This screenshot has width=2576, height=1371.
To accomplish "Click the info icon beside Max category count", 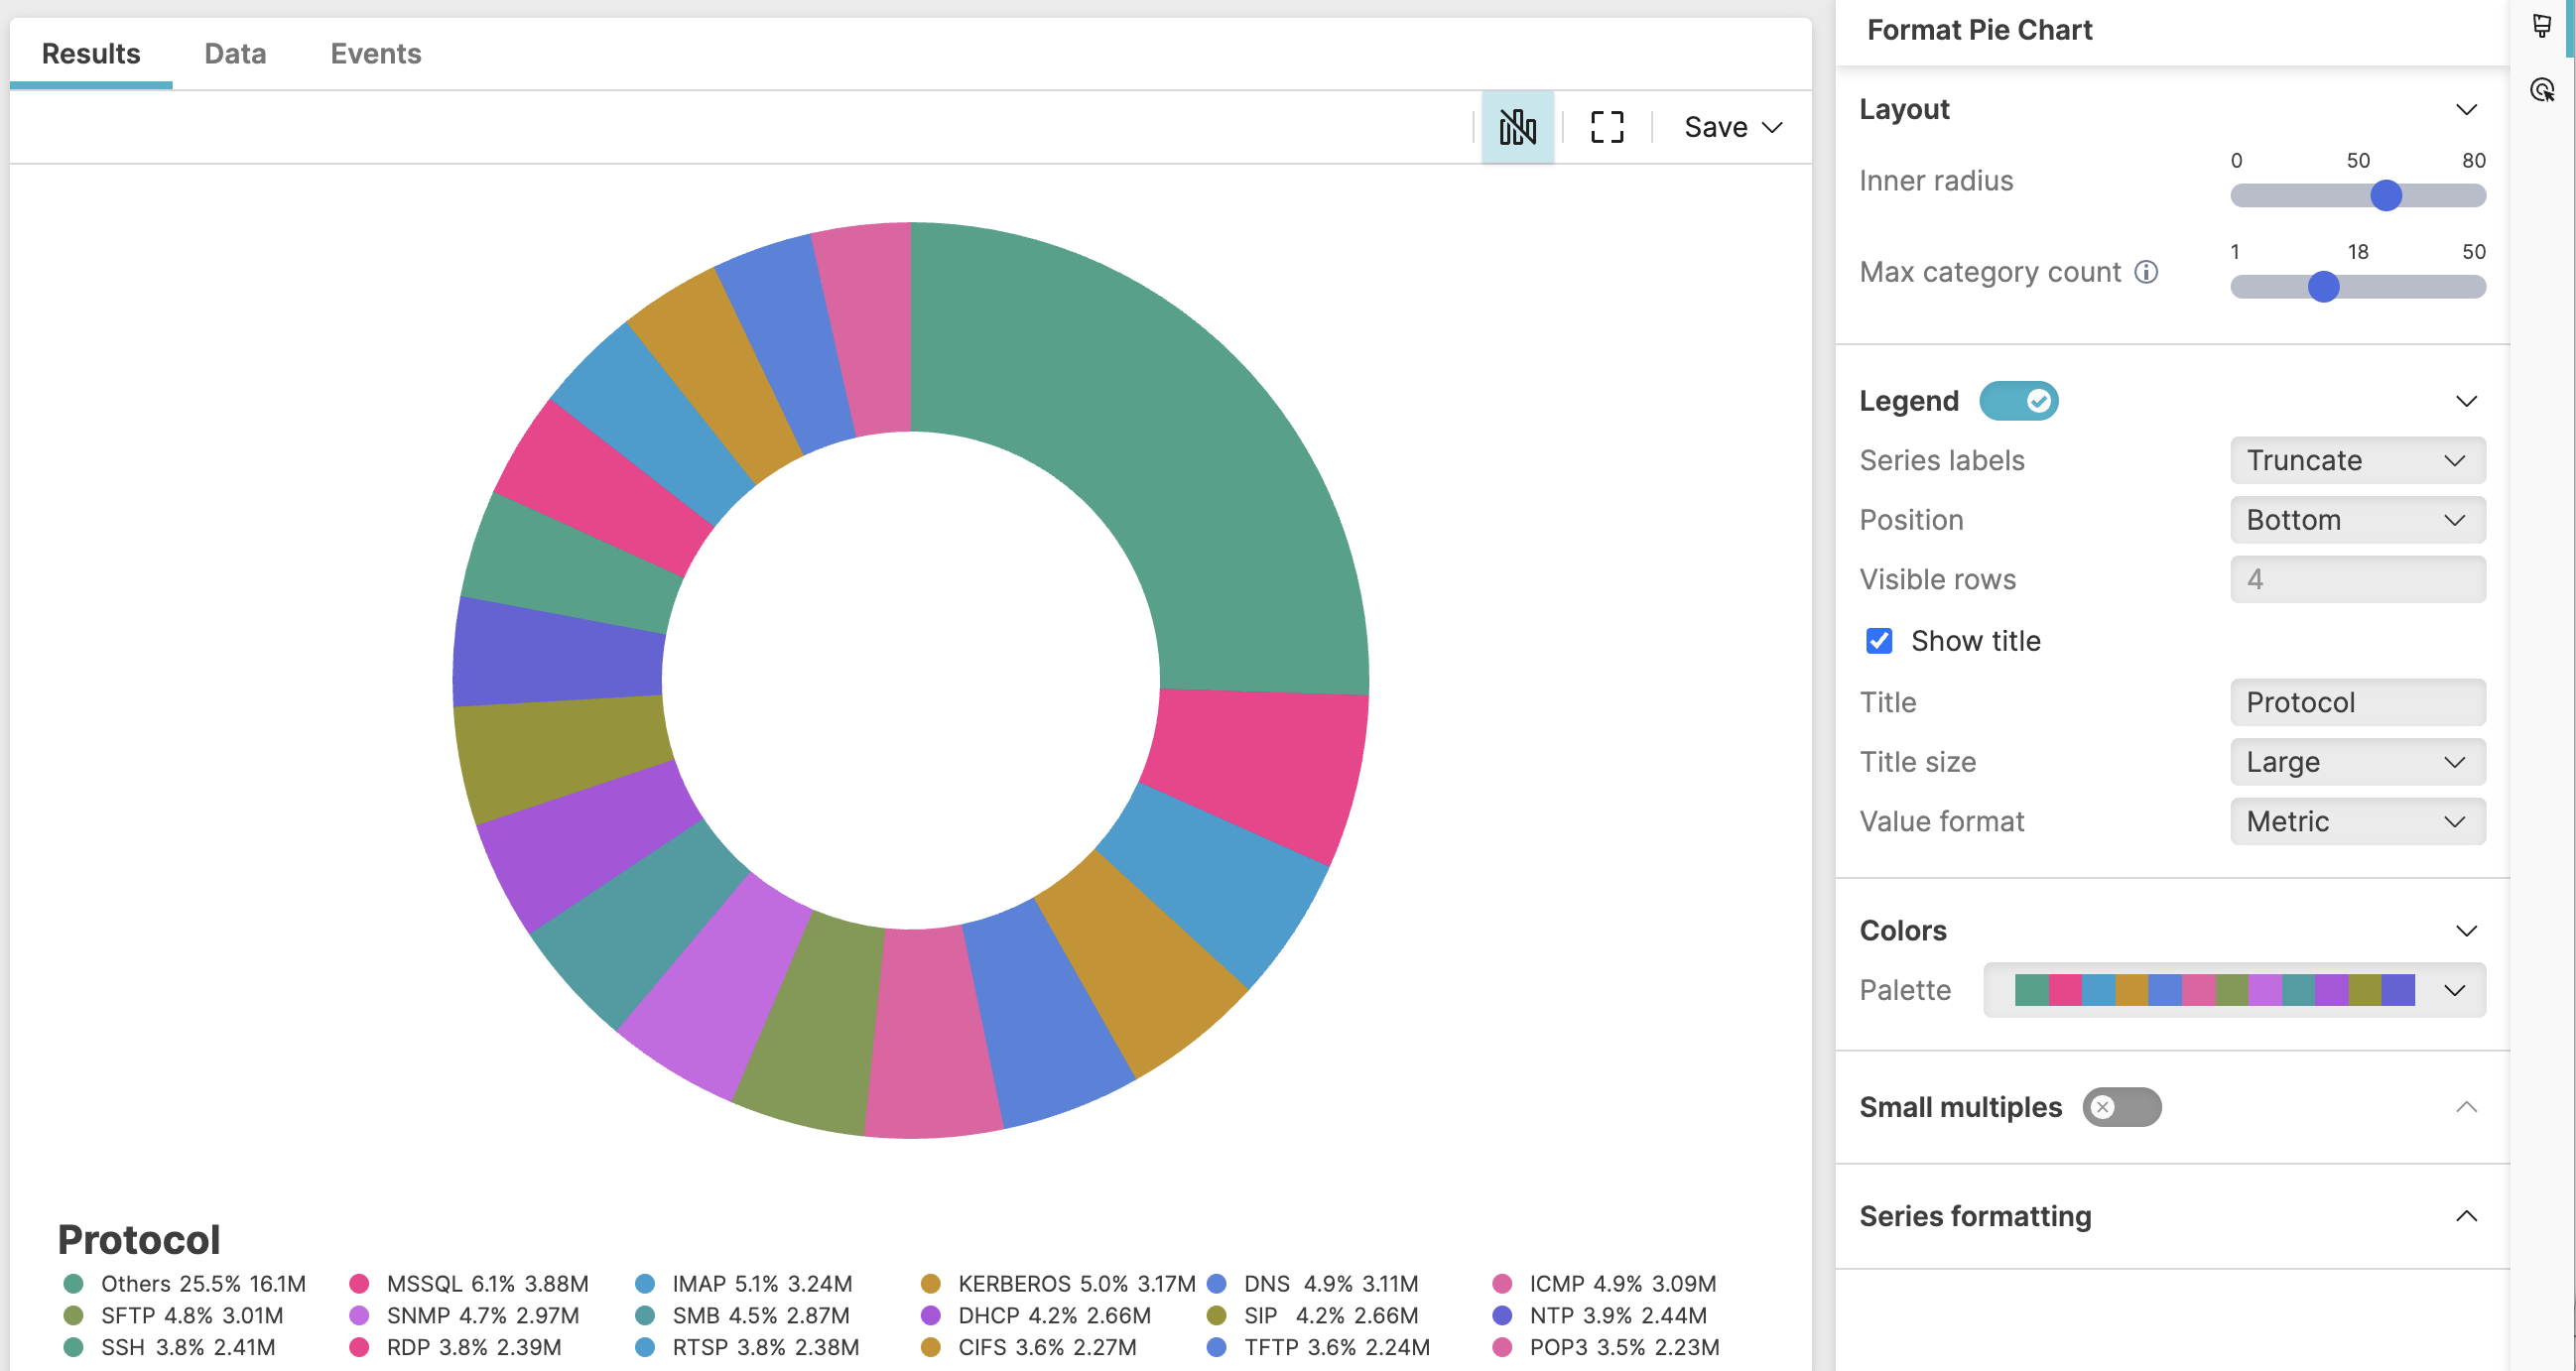I will click(x=2147, y=272).
